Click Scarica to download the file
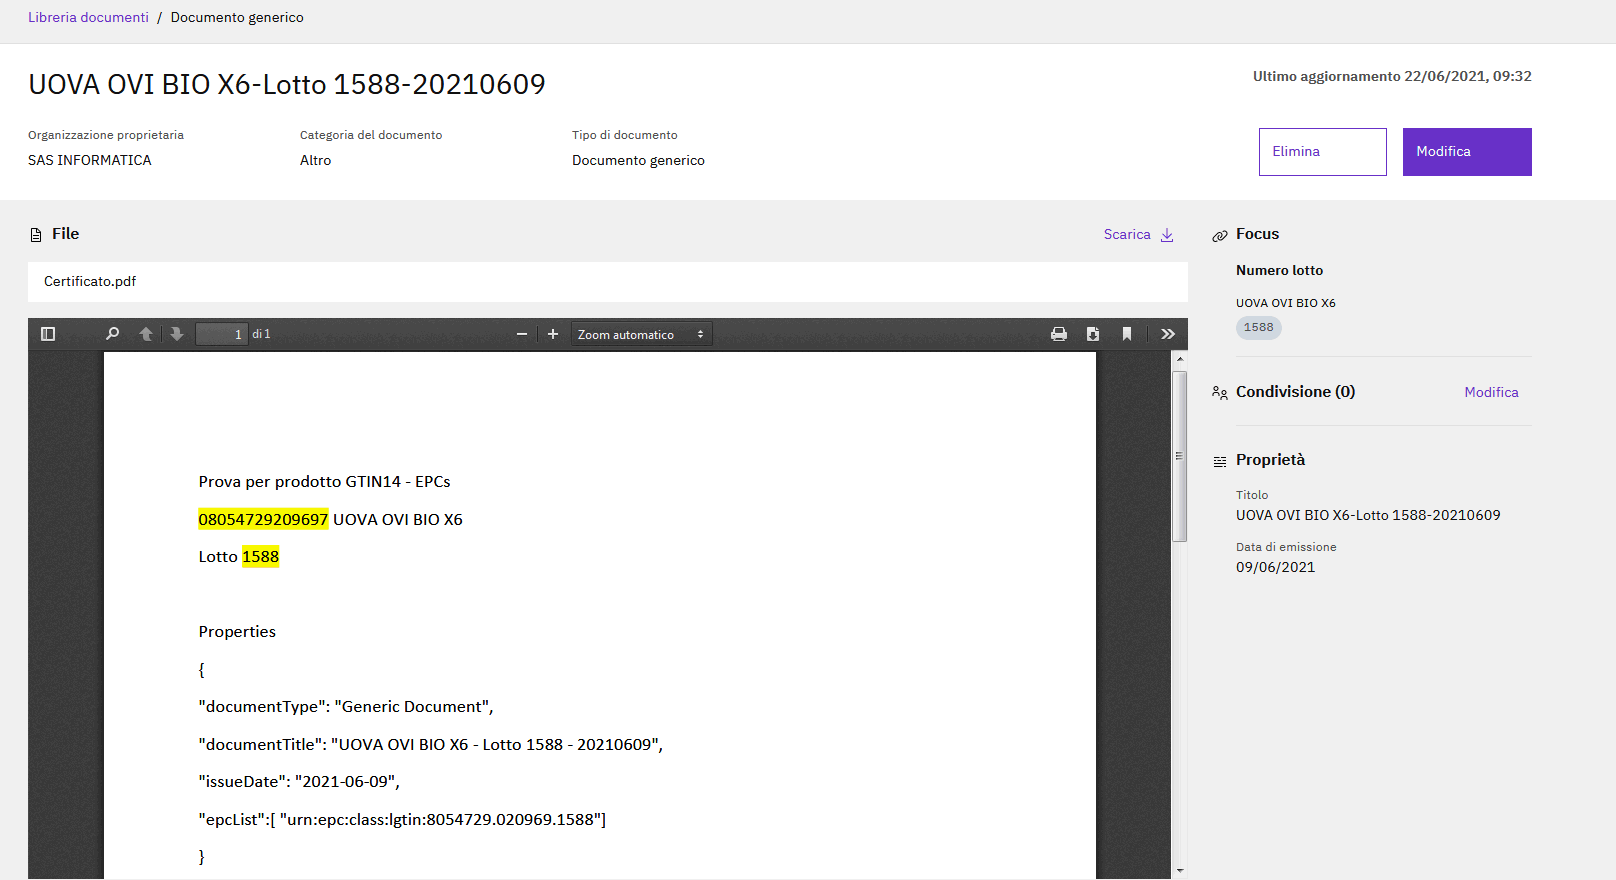Screen dimensions: 1616x880 (1139, 234)
